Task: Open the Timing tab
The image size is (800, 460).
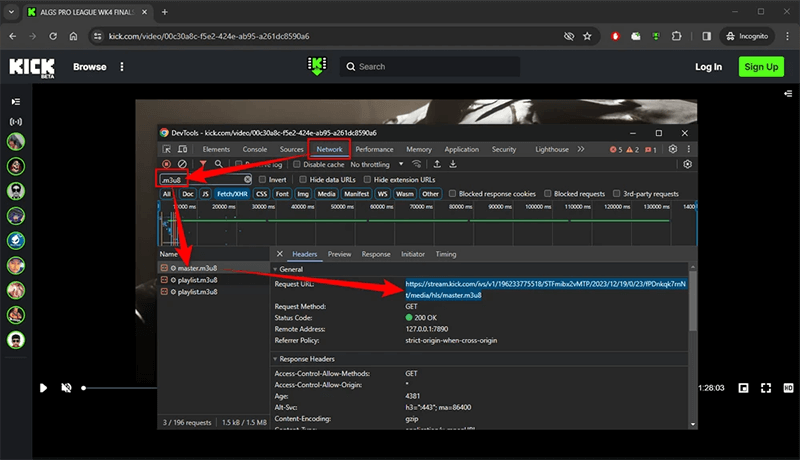Action: click(445, 254)
